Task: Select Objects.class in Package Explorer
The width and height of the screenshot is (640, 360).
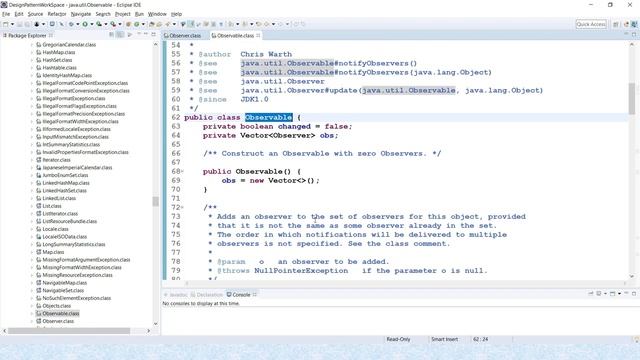Action: pos(56,306)
